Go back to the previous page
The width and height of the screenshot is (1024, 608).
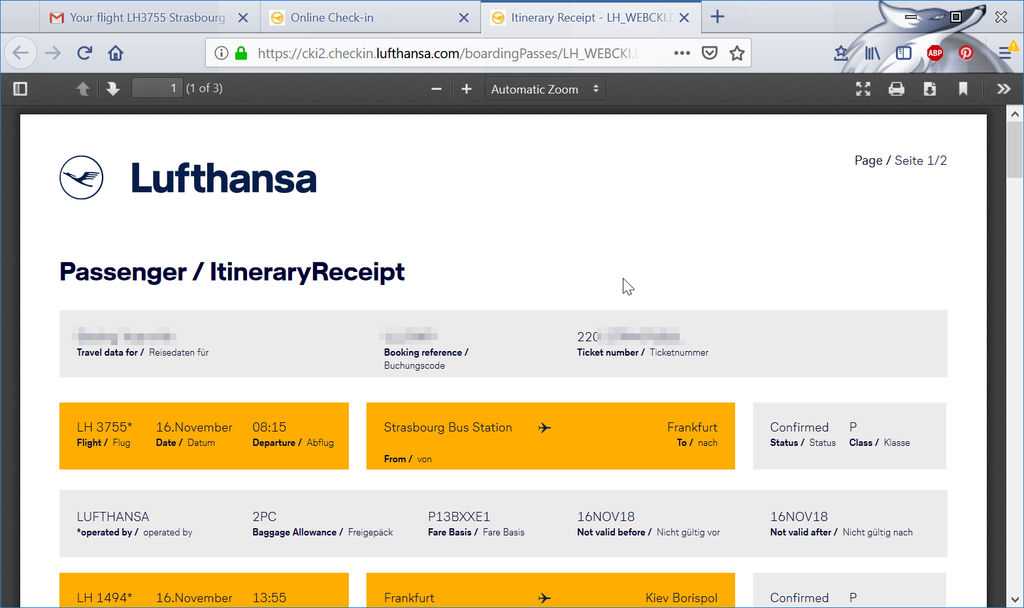[21, 53]
